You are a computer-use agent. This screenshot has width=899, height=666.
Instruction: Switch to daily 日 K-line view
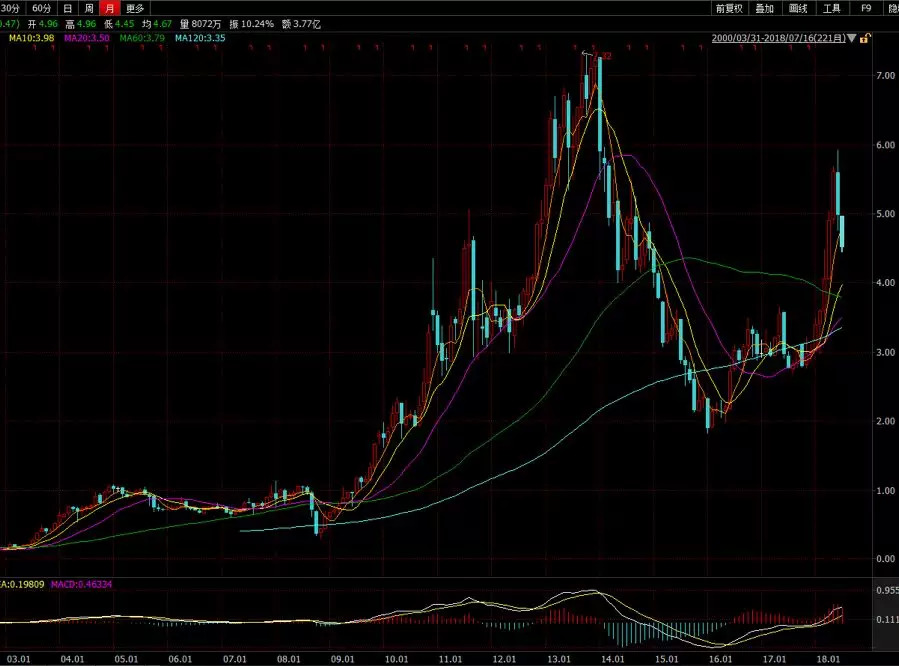68,8
